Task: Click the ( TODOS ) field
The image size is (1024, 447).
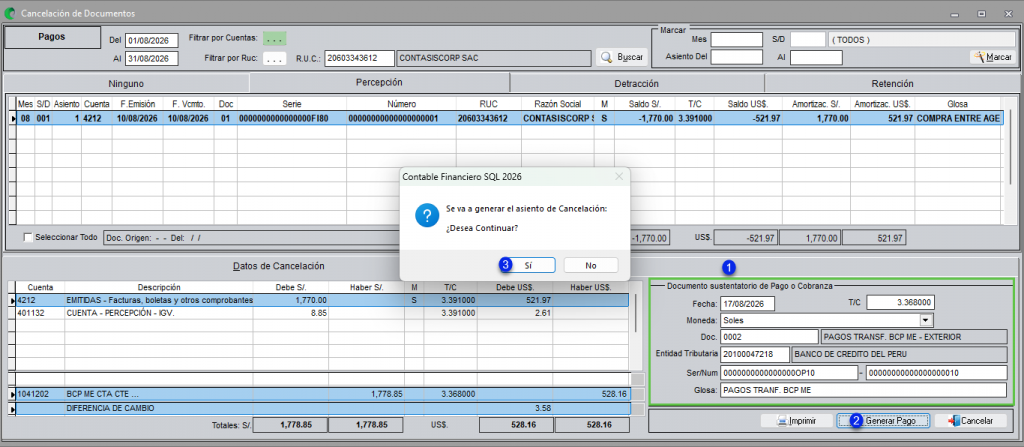Action: [x=921, y=40]
